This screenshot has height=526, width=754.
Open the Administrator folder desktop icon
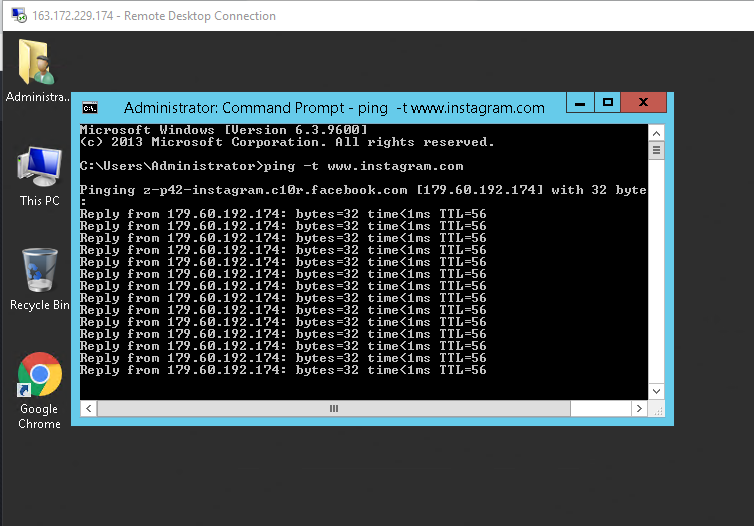[37, 70]
